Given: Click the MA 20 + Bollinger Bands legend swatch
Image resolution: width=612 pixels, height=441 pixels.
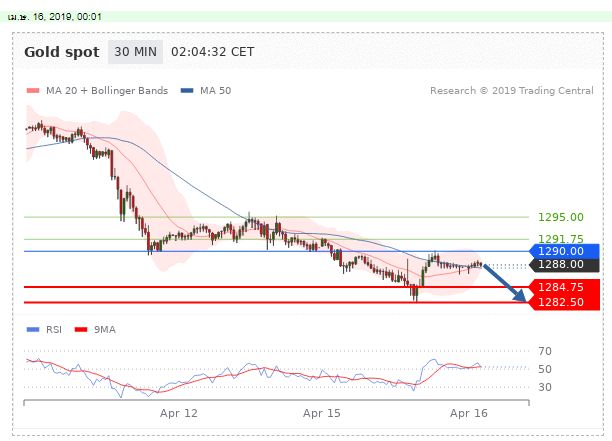Looking at the screenshot, I should 31,91.
